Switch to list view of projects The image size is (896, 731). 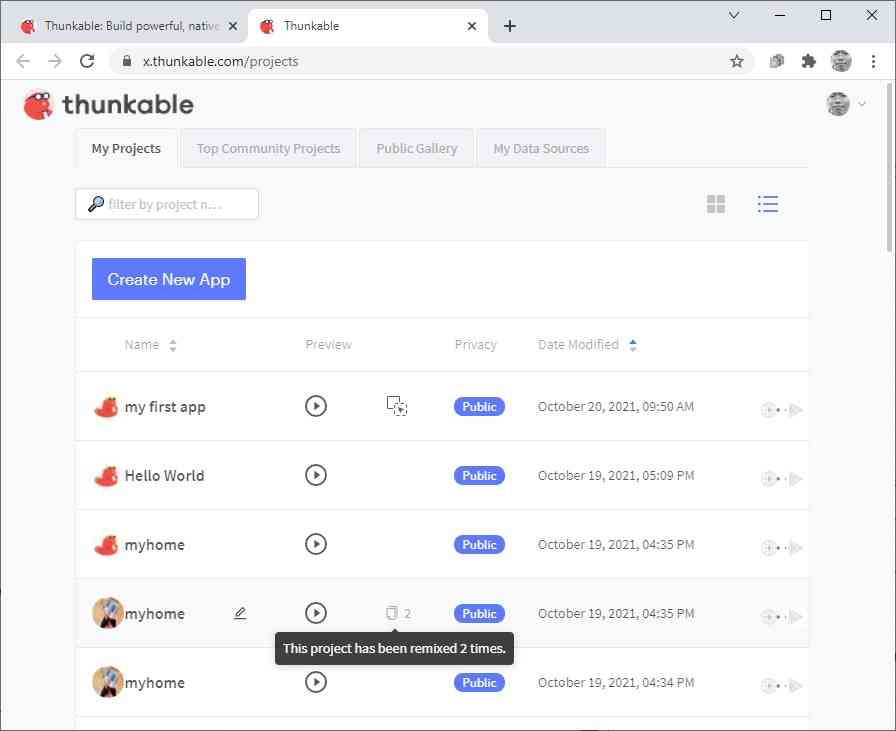[768, 204]
